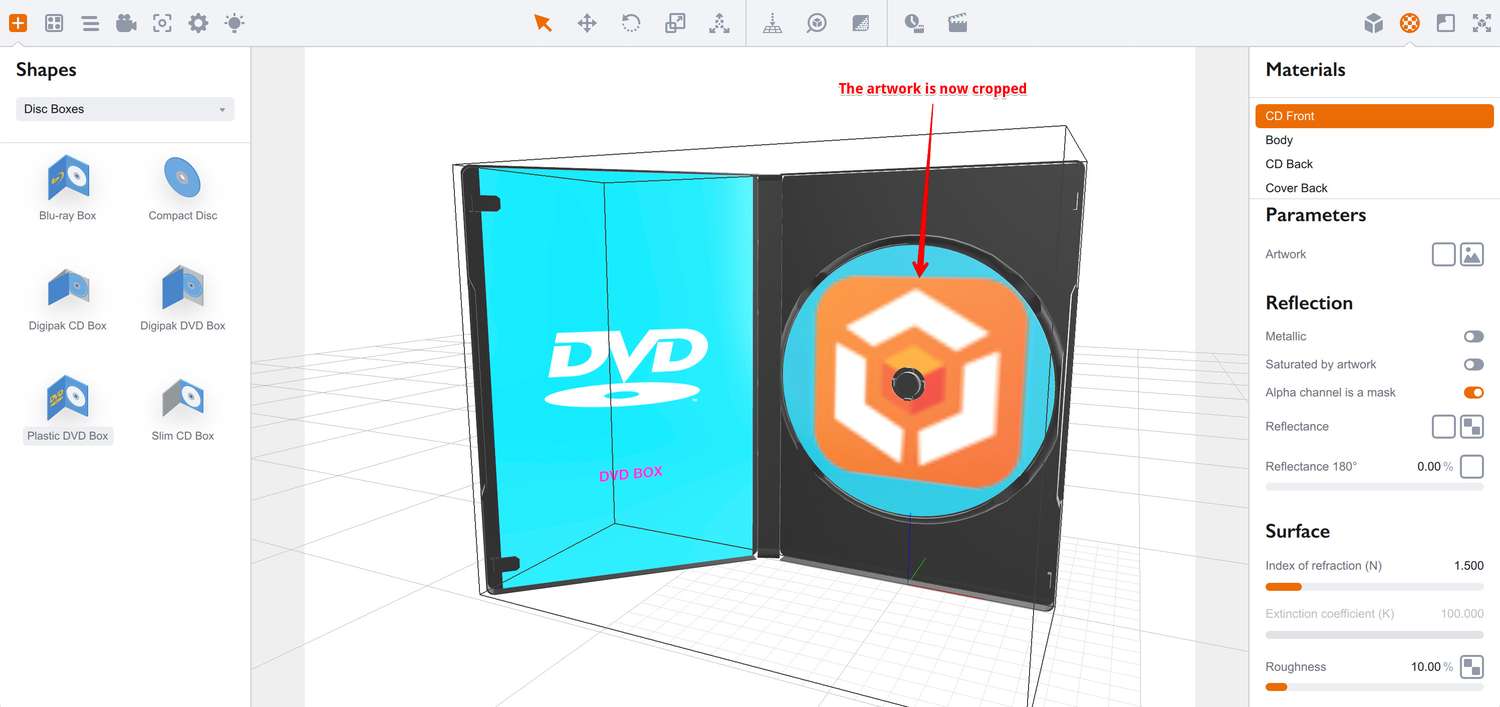The image size is (1500, 707).
Task: Open the grid layout panel icon
Action: [x=54, y=22]
